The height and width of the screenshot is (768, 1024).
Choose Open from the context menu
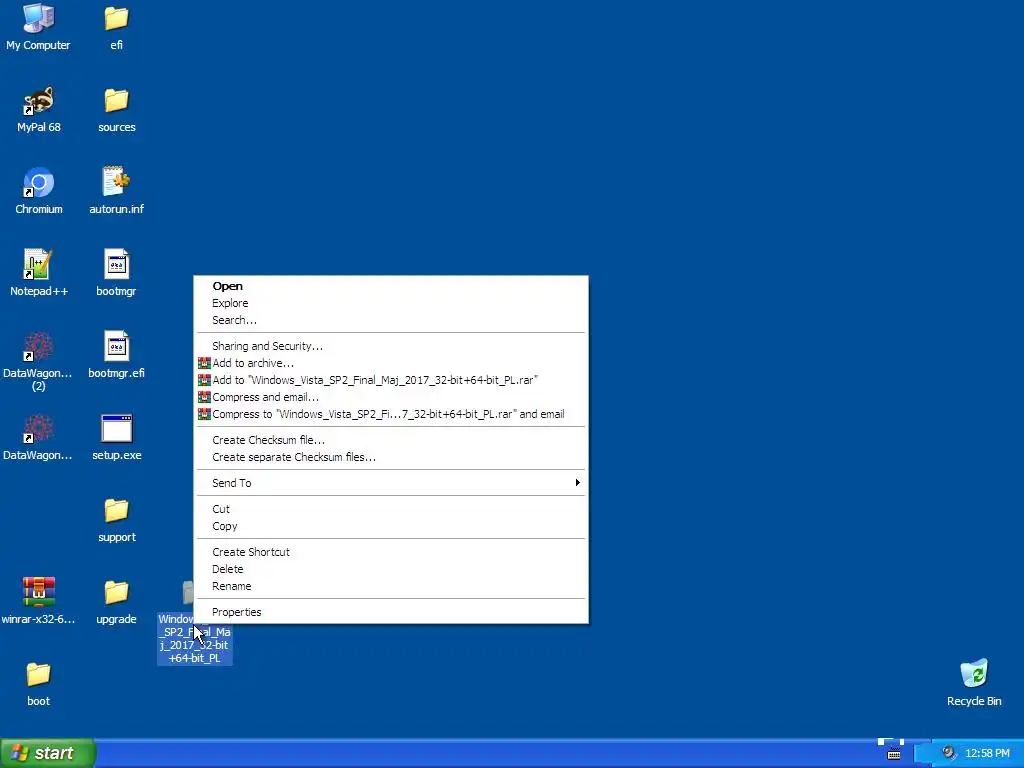[391, 286]
